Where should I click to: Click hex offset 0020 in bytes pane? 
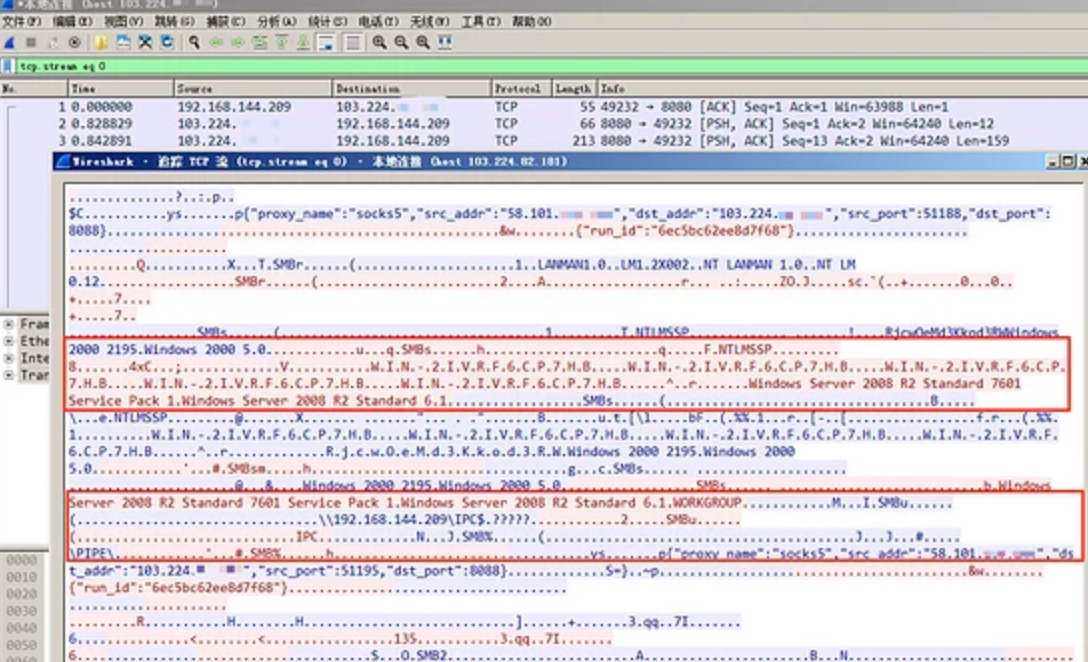(22, 594)
